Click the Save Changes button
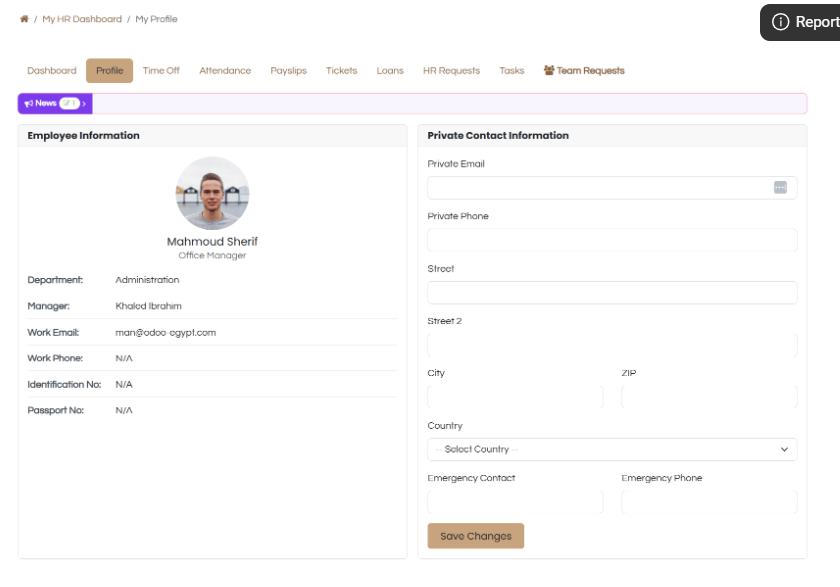 click(476, 536)
